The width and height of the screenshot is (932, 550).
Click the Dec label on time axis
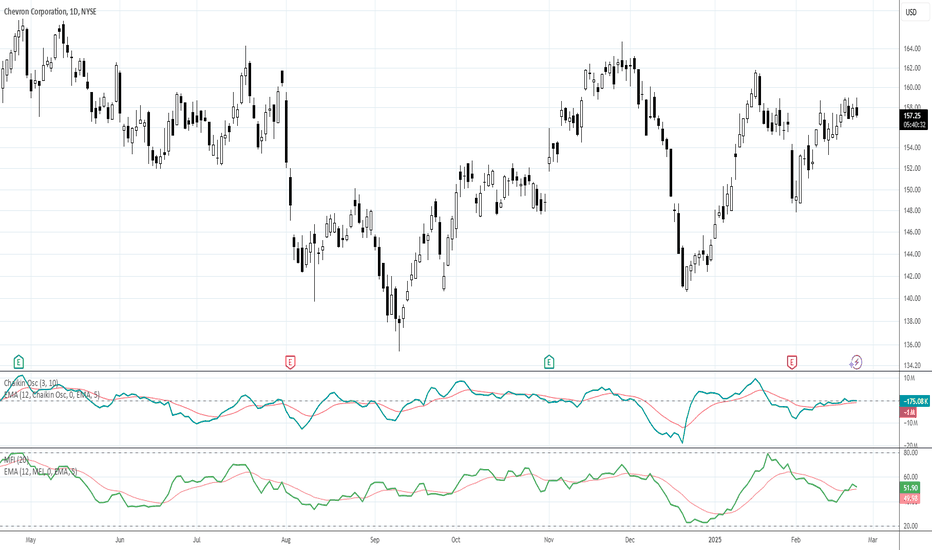629,540
